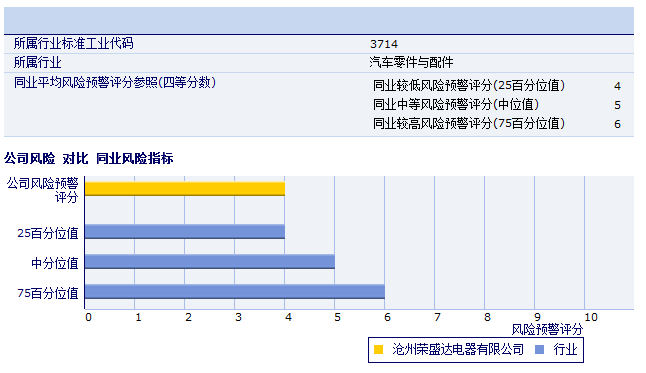Select the 中分位值 blue bar
Viewport: 646px width, 373px height.
point(210,262)
